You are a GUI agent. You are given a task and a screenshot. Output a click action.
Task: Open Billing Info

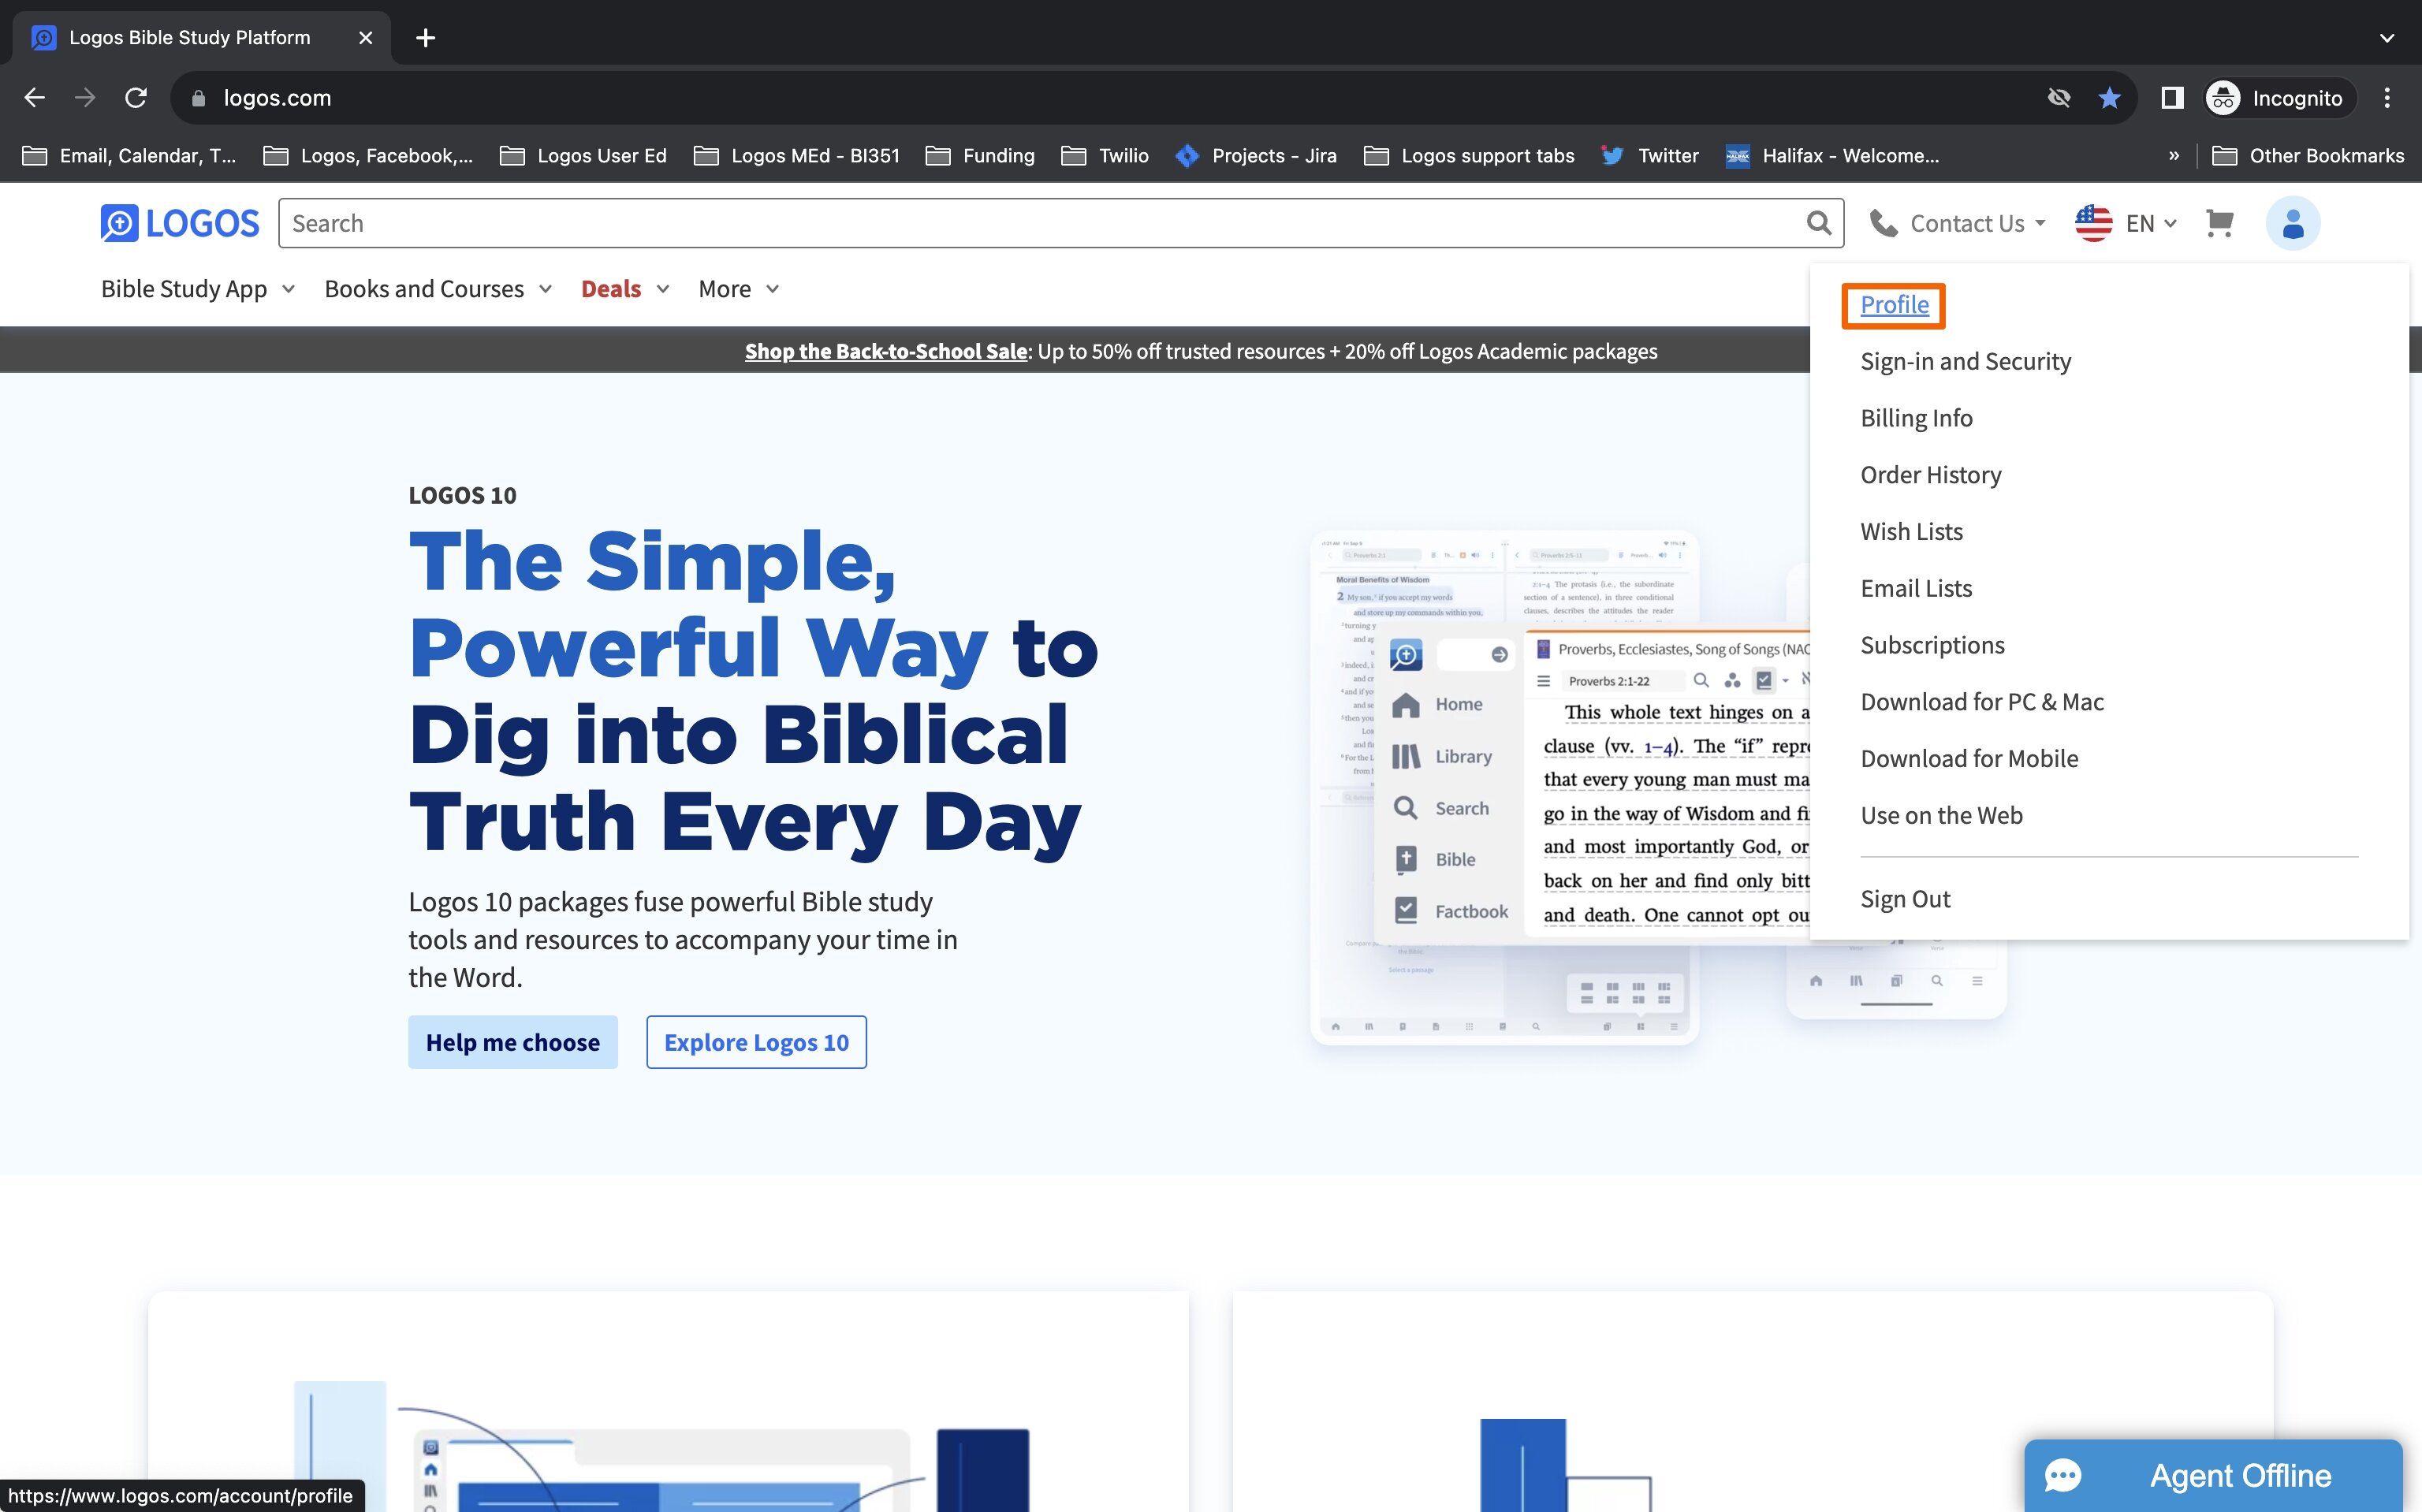(x=1916, y=418)
